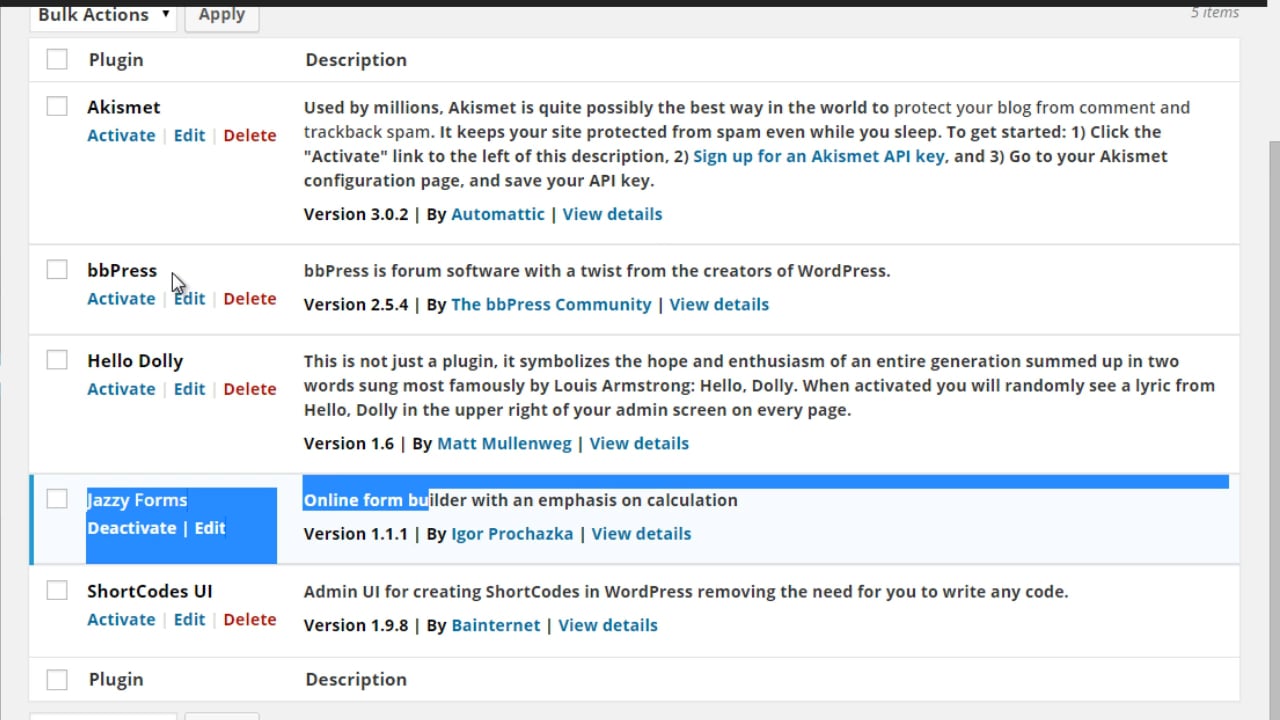Open the Bainternet author link
The height and width of the screenshot is (720, 1280).
[496, 624]
